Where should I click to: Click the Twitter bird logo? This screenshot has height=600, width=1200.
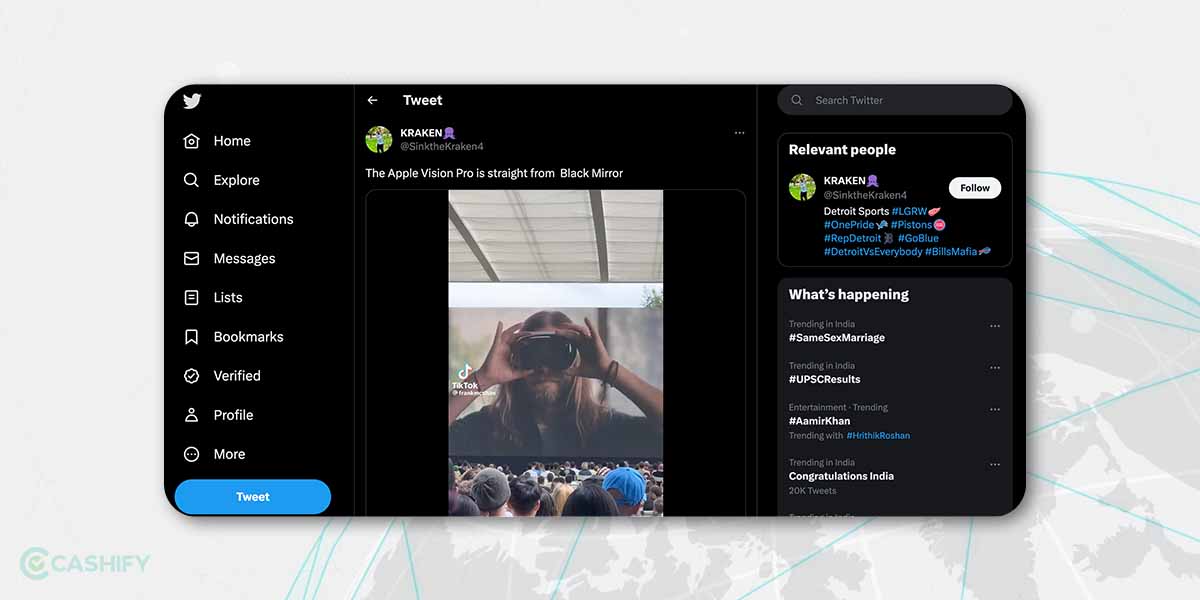pyautogui.click(x=192, y=101)
